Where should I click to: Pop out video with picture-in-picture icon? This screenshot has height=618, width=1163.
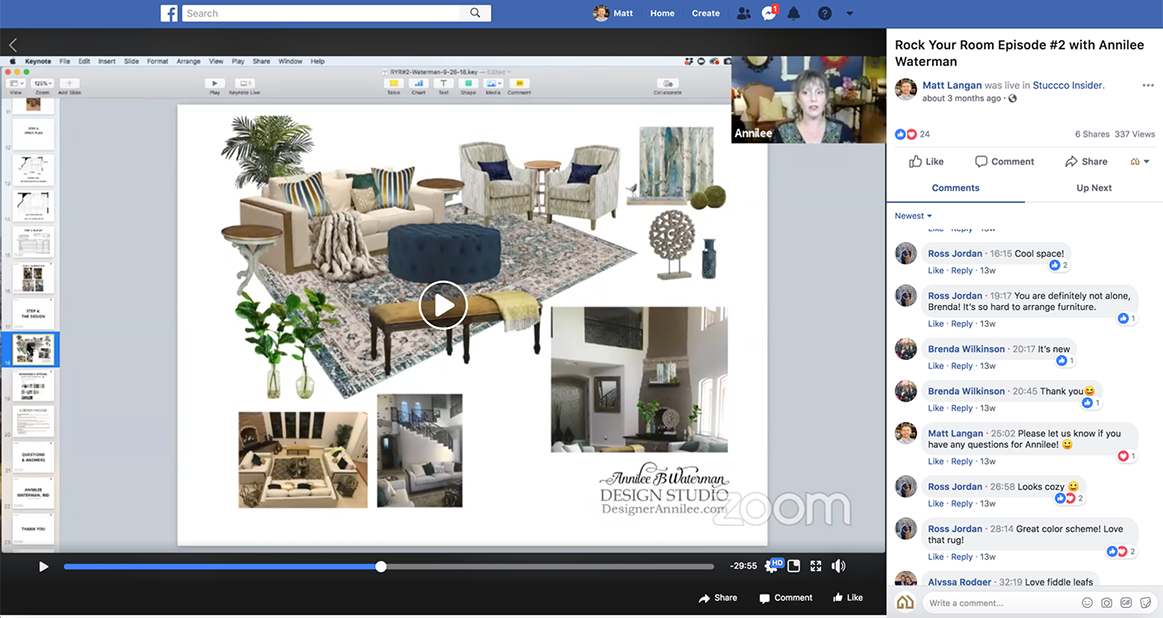point(794,566)
